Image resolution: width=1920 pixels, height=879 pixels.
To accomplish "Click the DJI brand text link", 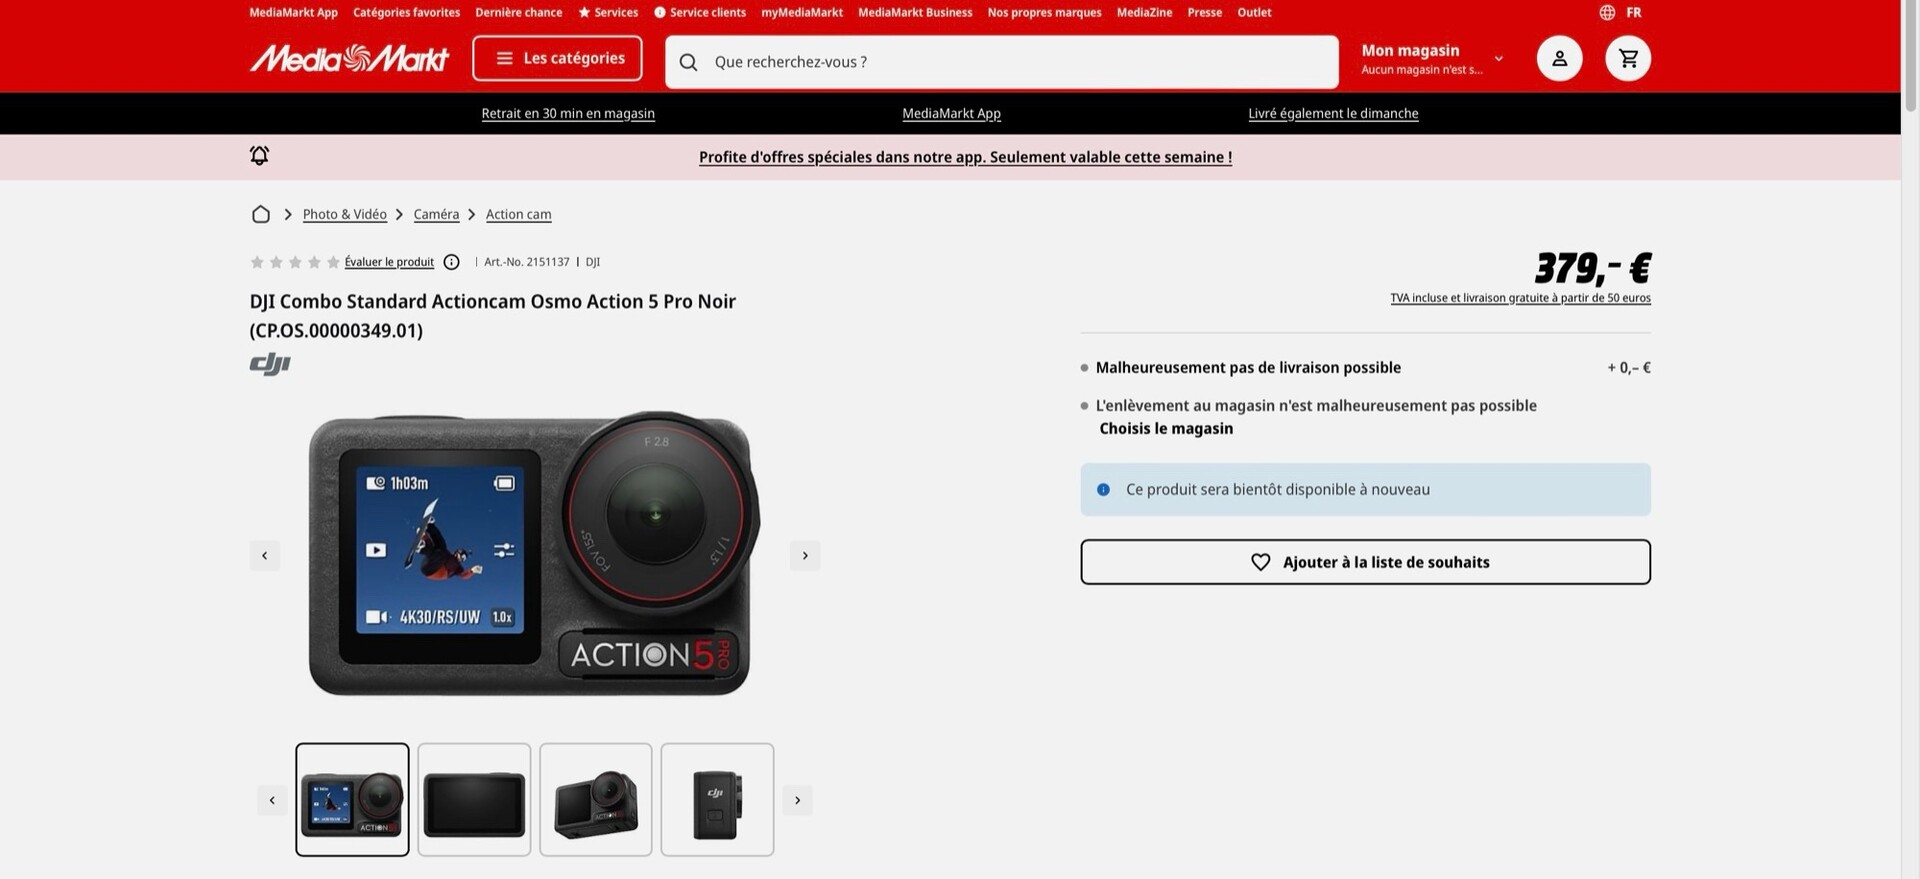I will tap(593, 262).
